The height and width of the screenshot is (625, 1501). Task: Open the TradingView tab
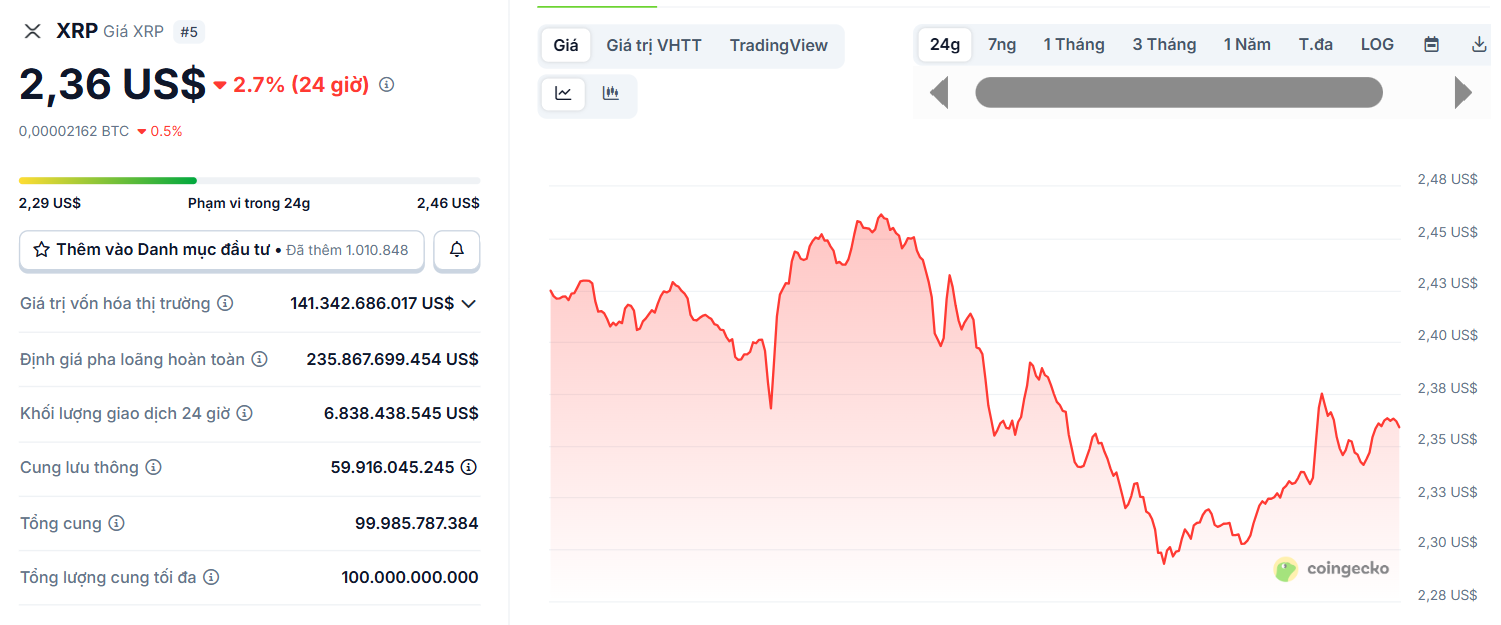coord(779,46)
